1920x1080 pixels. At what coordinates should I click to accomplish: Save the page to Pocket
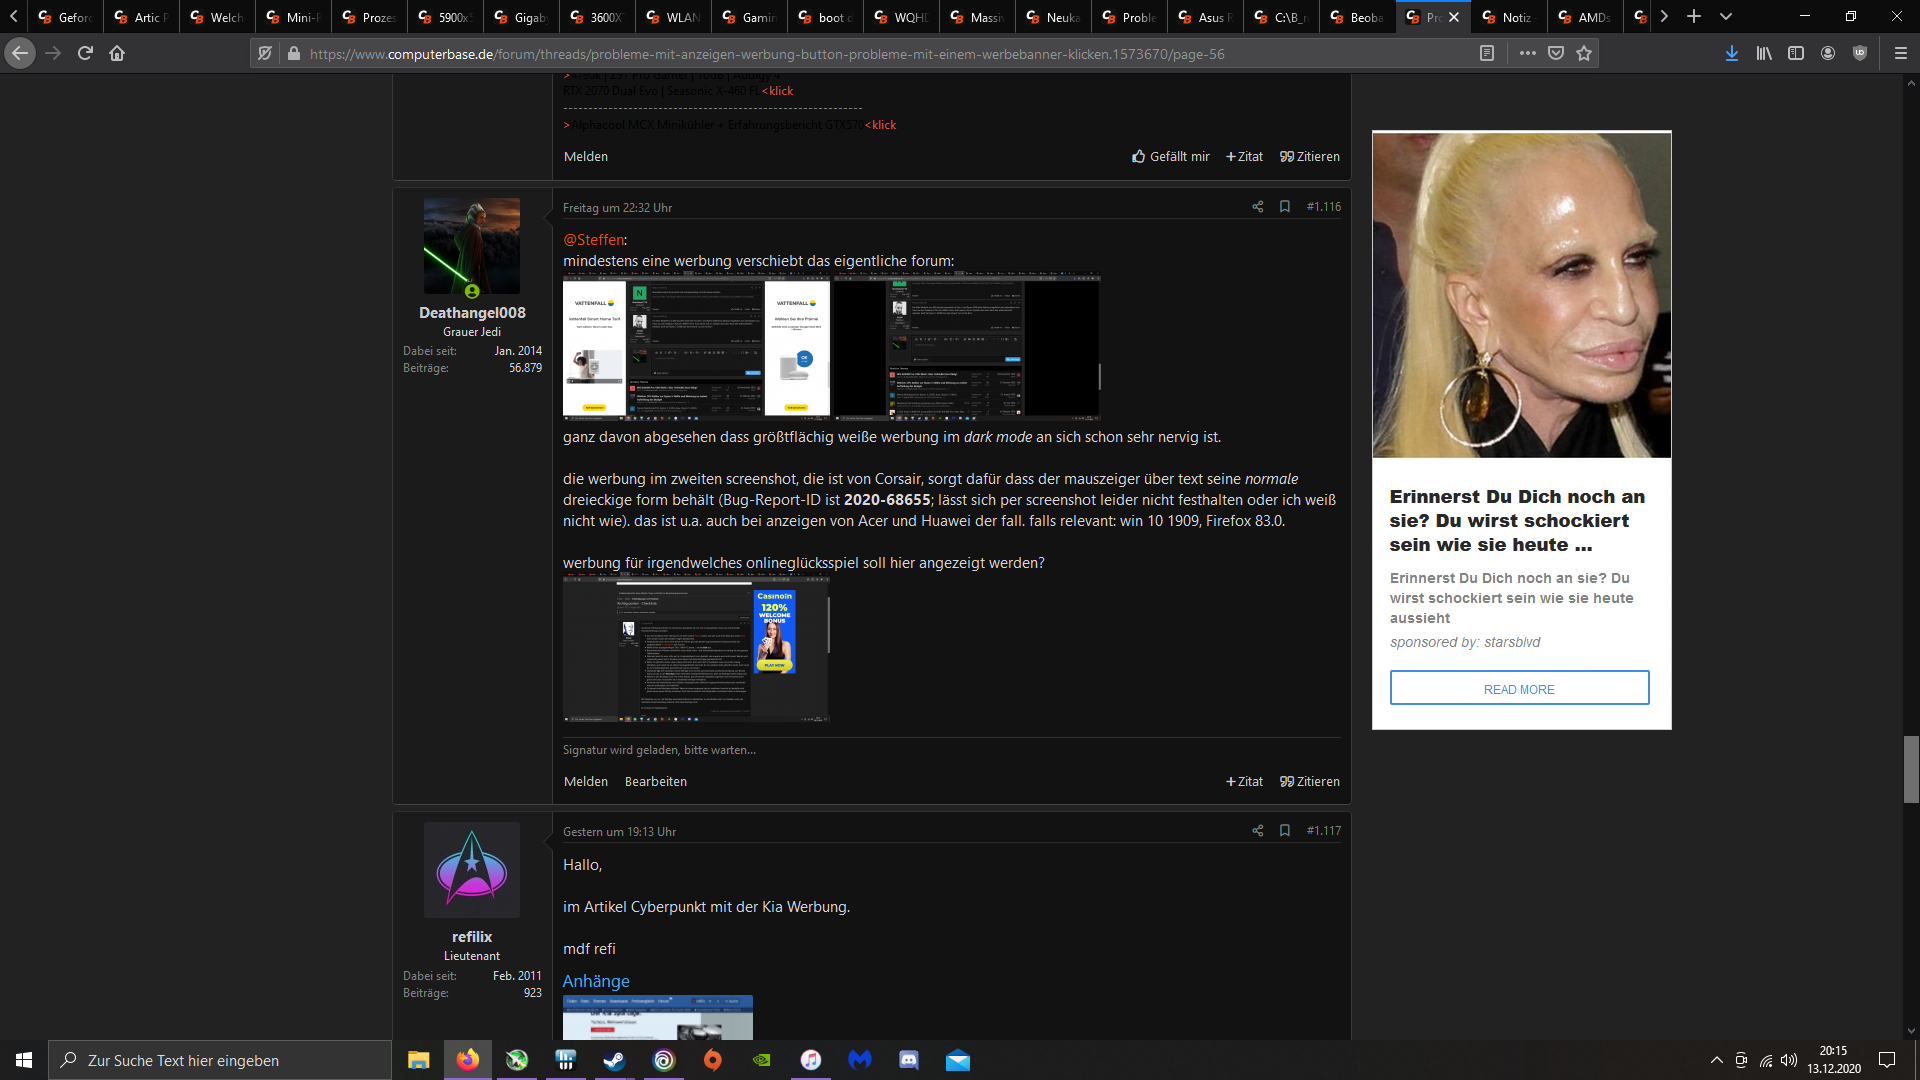click(1556, 54)
